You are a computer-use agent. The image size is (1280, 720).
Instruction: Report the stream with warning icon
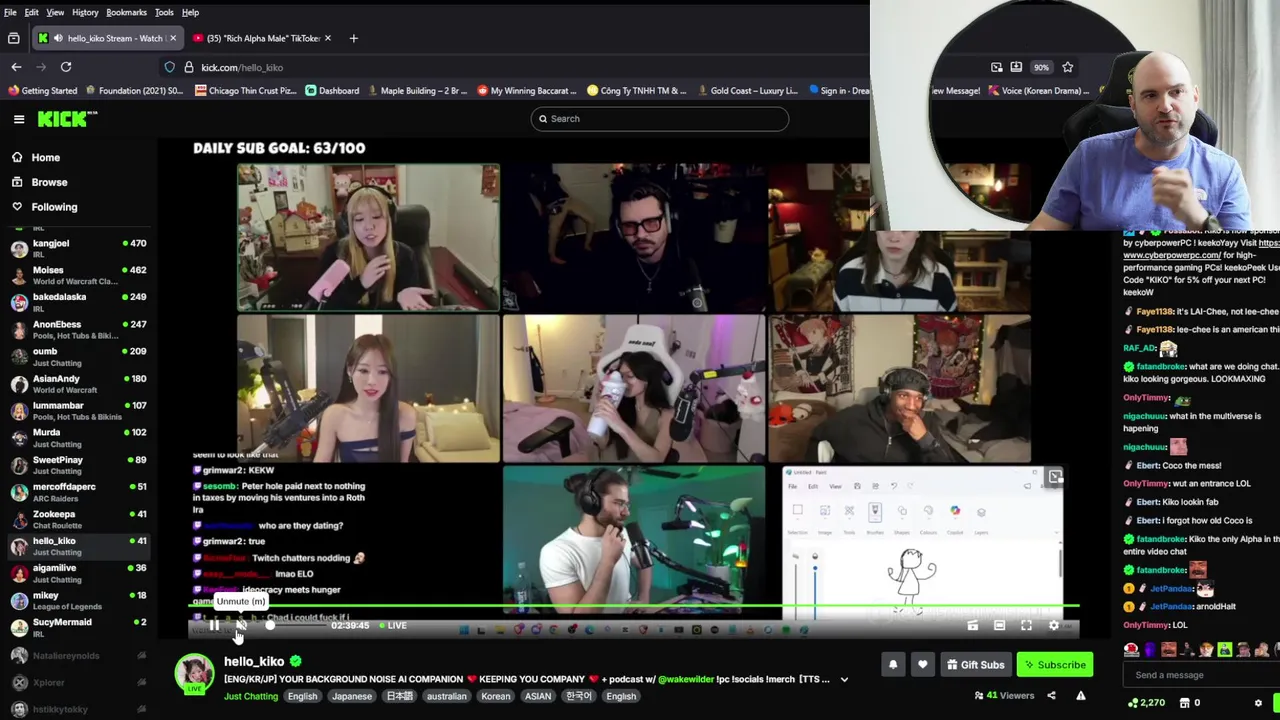(x=1080, y=695)
